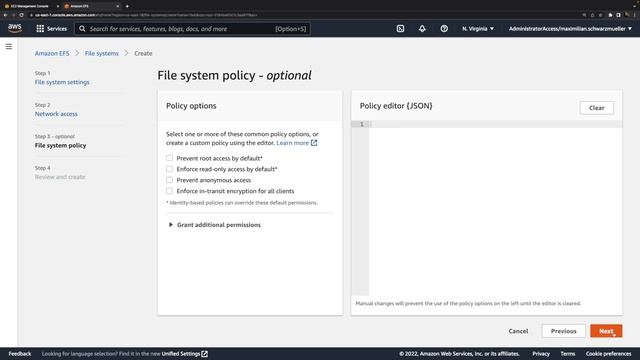Reload the page with the browser refresh icon
The height and width of the screenshot is (360, 640).
pos(21,15)
